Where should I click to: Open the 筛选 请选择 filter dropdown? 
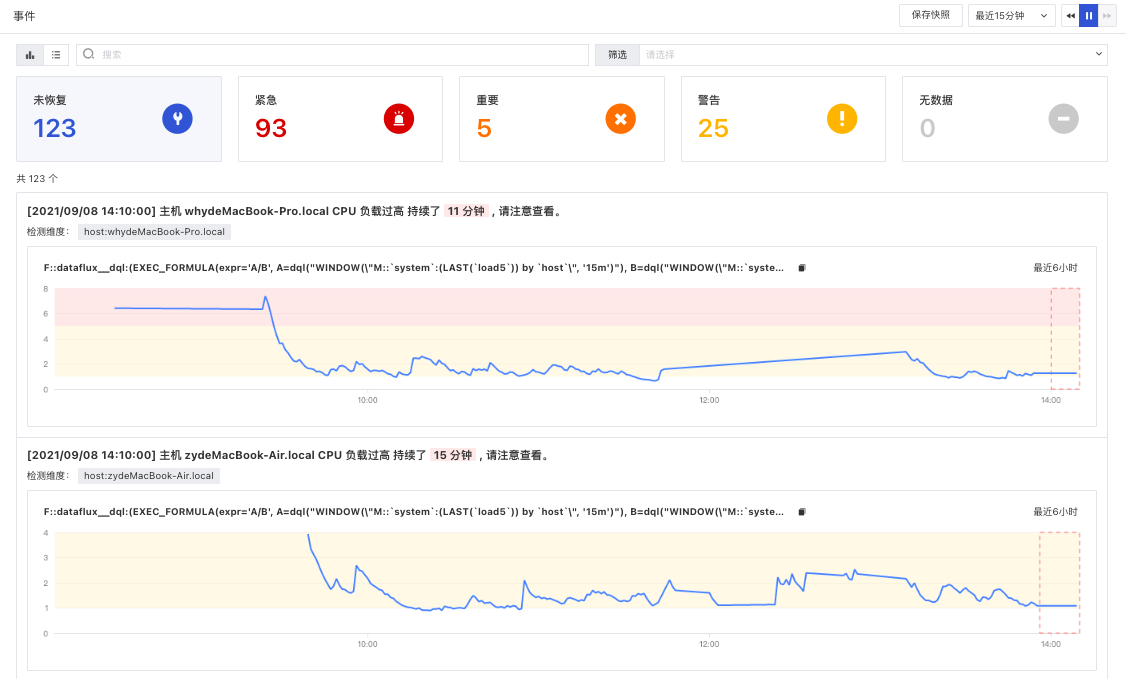tap(851, 55)
